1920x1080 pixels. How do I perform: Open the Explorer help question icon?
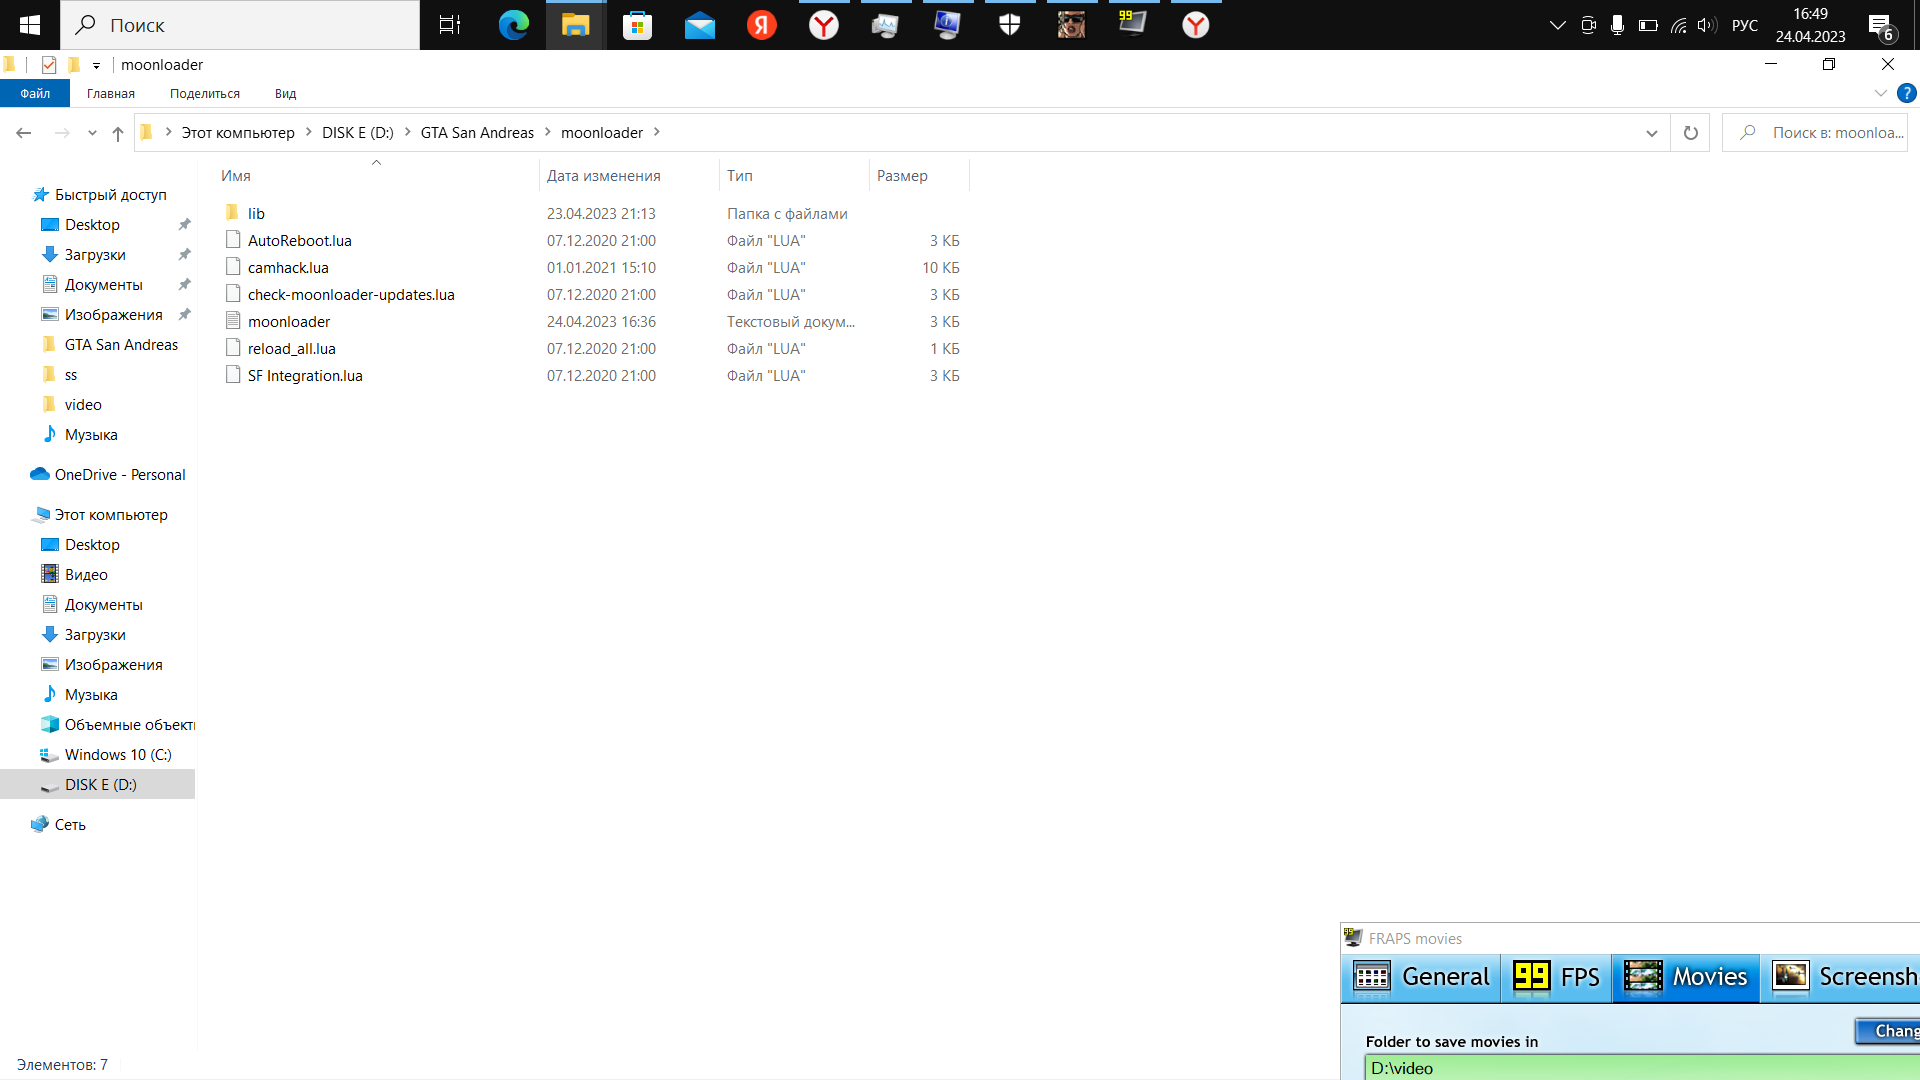1907,93
